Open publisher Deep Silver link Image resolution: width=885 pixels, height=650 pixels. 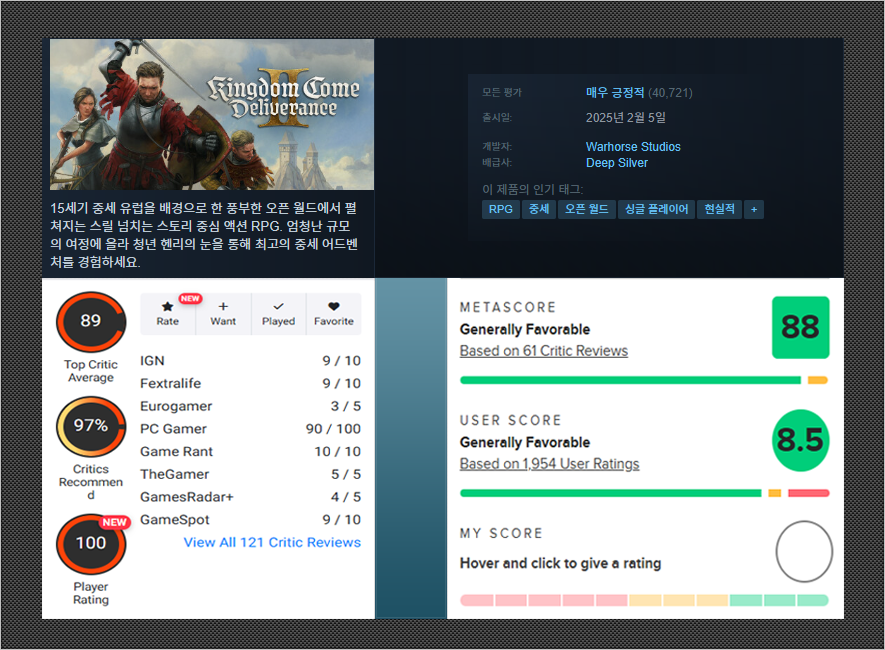[x=616, y=163]
